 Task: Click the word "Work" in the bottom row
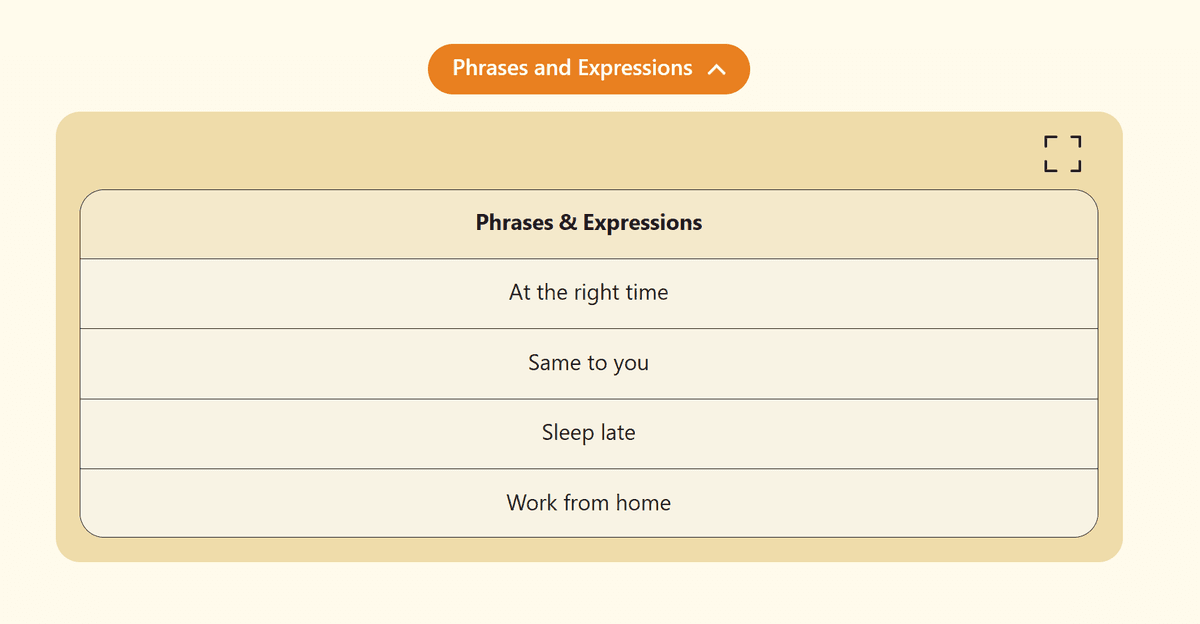(530, 503)
